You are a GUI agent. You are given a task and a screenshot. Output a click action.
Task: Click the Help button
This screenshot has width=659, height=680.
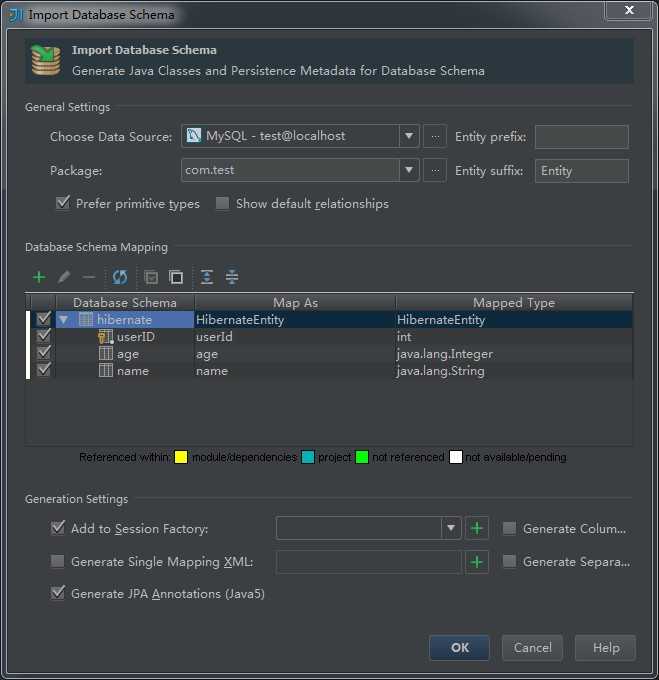click(606, 647)
